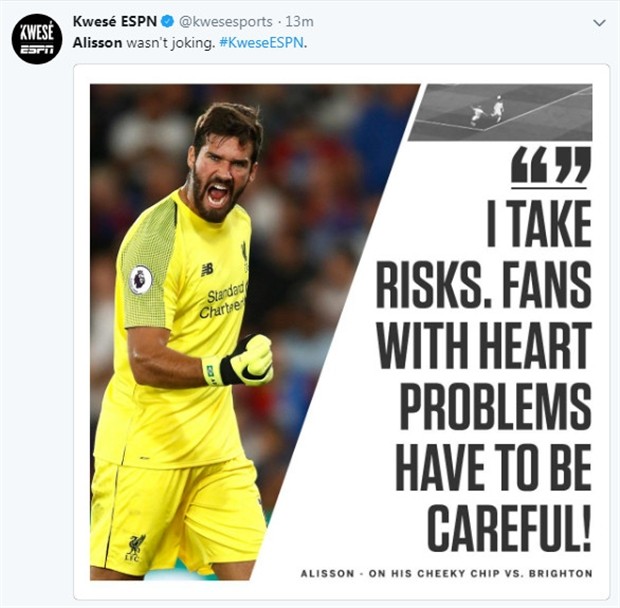This screenshot has height=608, width=620.
Task: Click the blue verified badge
Action: [168, 21]
